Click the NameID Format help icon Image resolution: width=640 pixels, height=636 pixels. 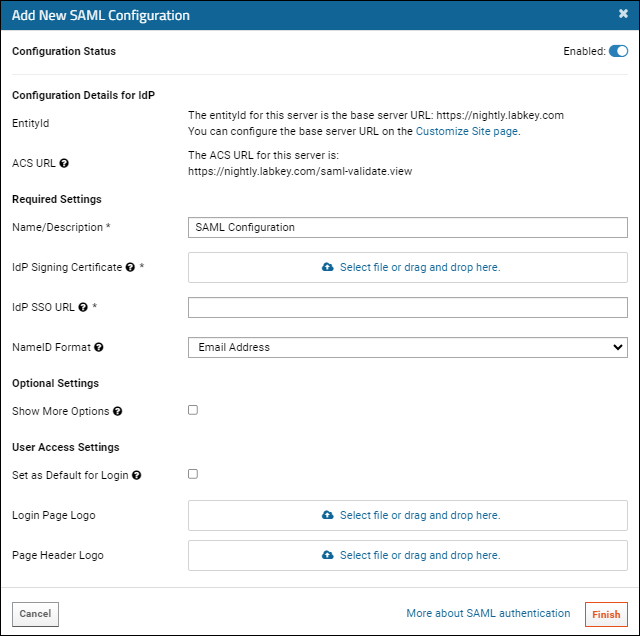99,347
